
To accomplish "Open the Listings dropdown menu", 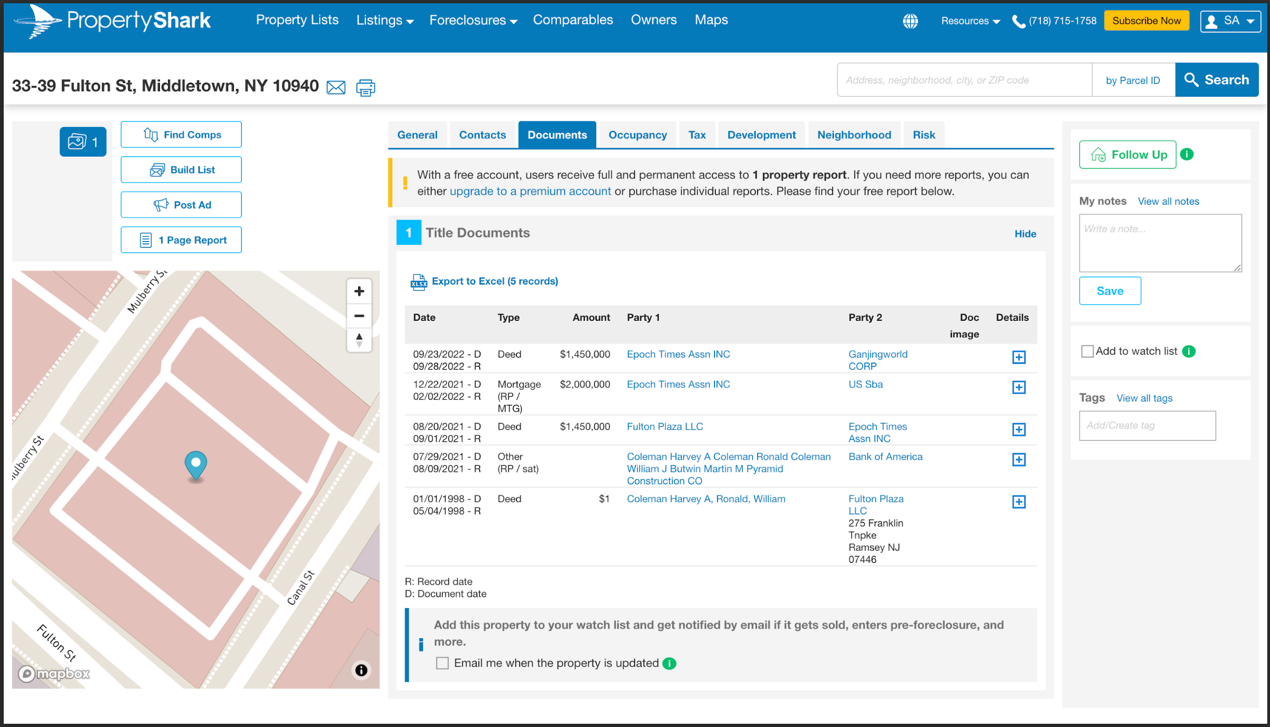I will [x=384, y=20].
